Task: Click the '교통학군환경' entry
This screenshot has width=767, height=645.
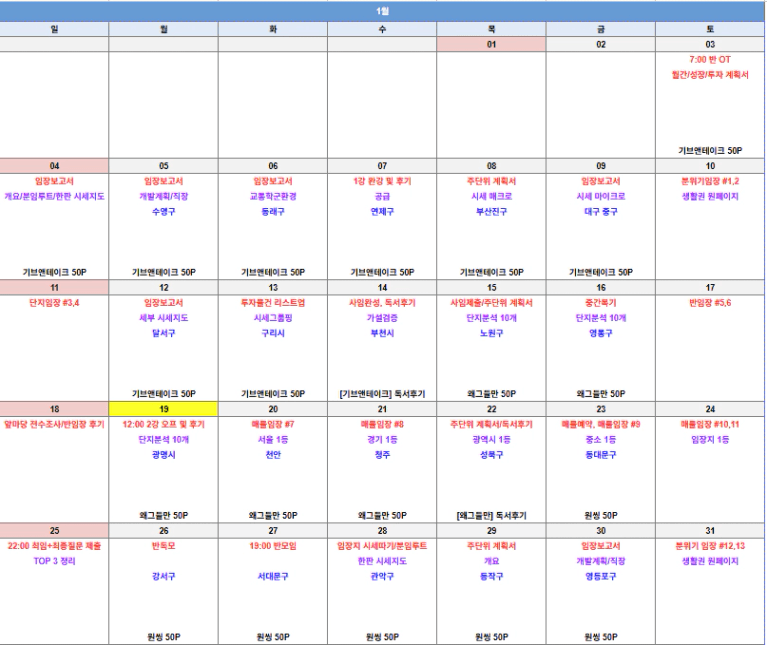Action: click(x=273, y=197)
